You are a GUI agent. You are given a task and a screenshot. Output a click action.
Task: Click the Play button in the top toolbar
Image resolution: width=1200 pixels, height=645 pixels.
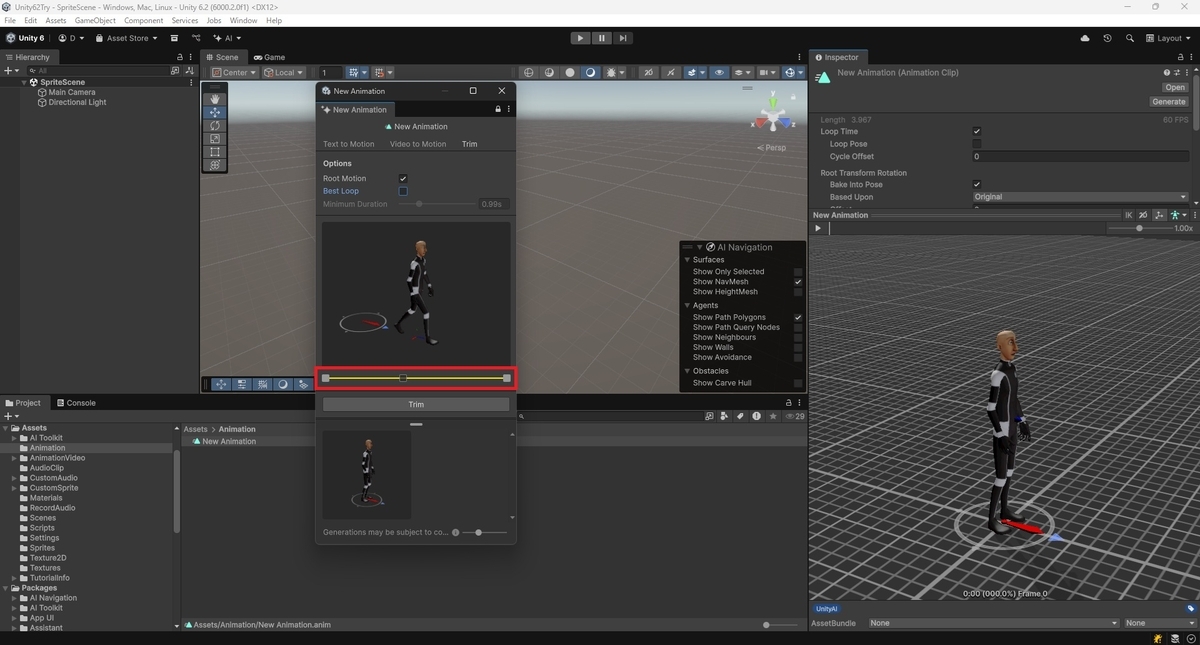[x=580, y=38]
